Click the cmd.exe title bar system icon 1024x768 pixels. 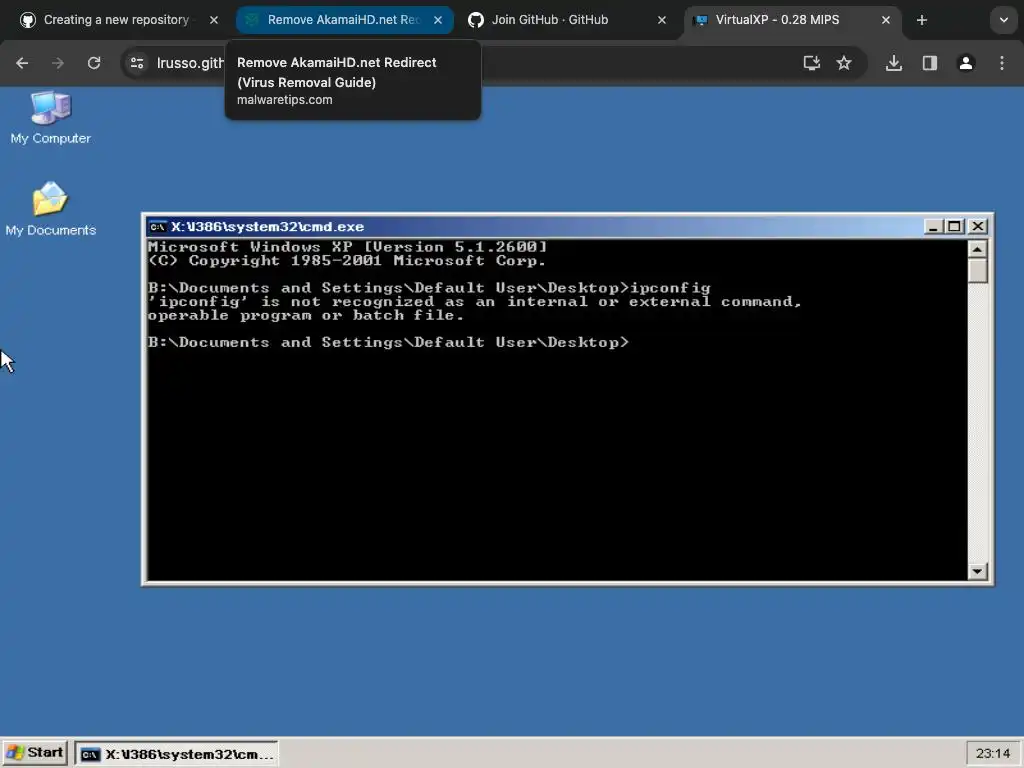point(157,227)
